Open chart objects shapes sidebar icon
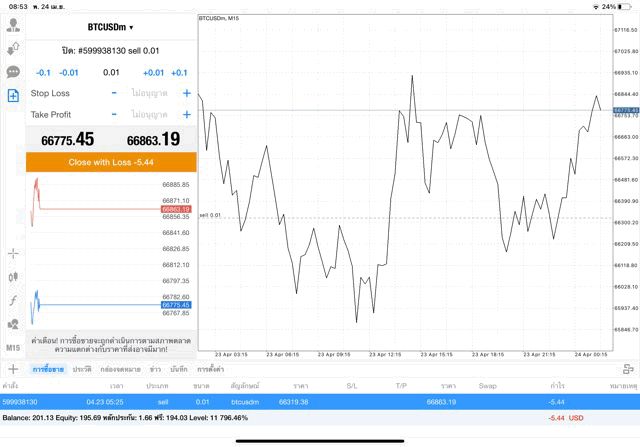Screen dimensions: 640x447 click(x=13, y=324)
